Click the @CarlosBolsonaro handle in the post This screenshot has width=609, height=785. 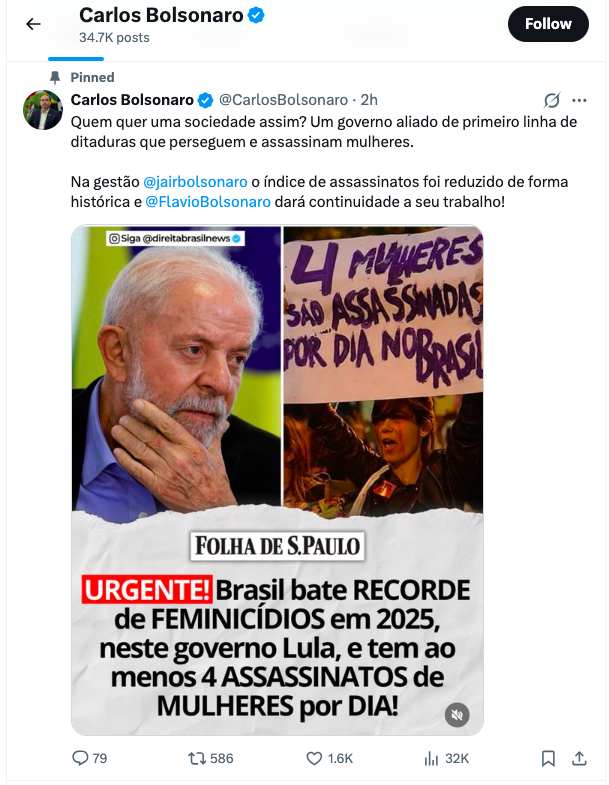click(x=283, y=100)
